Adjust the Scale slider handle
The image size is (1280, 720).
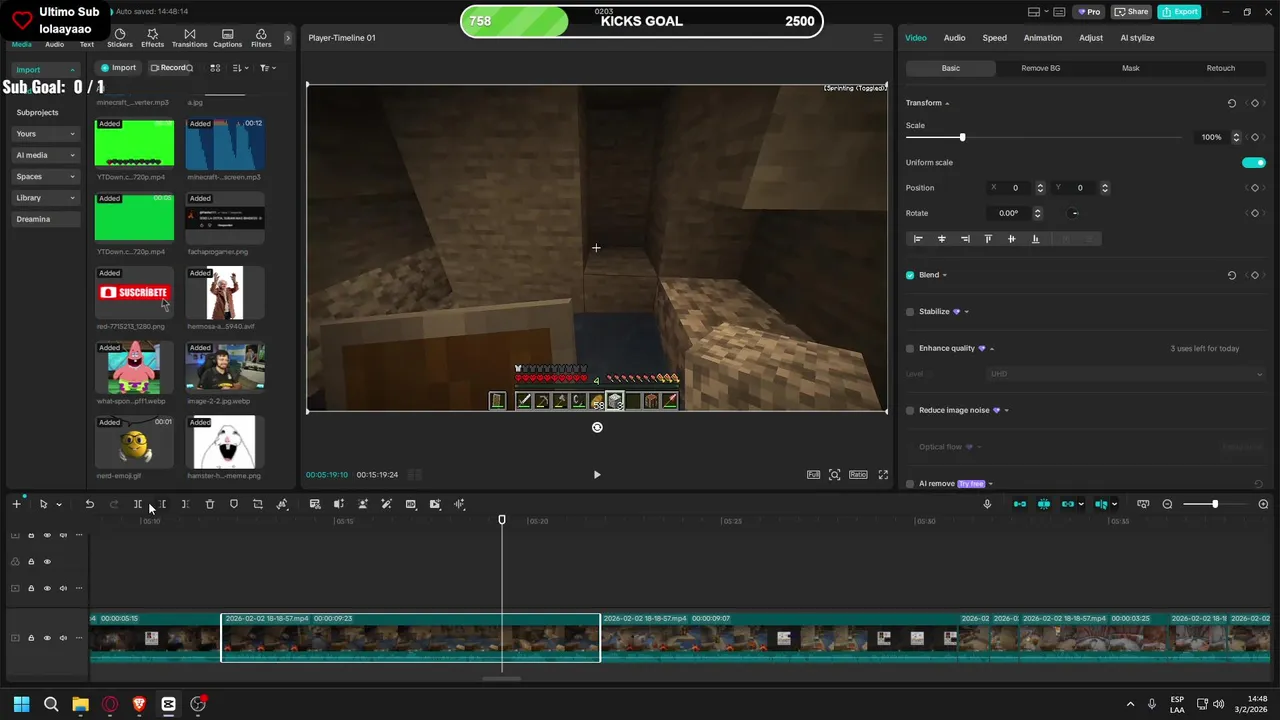coord(962,137)
